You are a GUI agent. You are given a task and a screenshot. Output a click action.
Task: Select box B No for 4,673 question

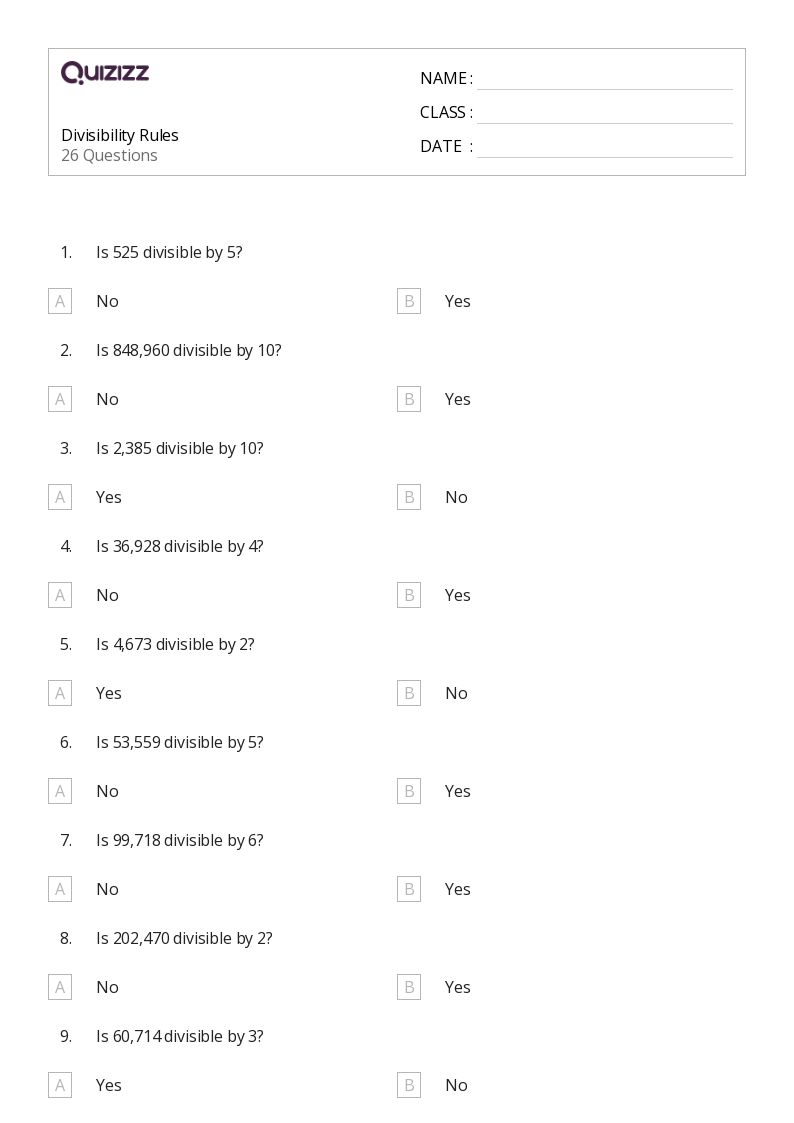pyautogui.click(x=409, y=693)
